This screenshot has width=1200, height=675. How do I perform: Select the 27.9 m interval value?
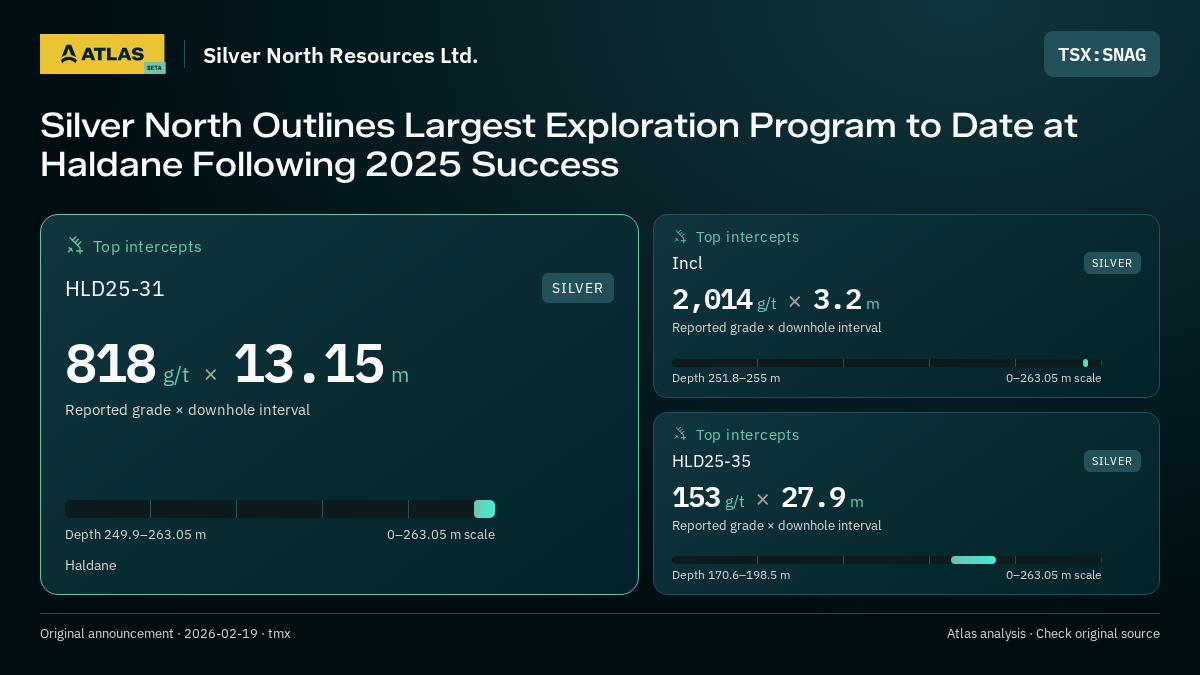(822, 498)
